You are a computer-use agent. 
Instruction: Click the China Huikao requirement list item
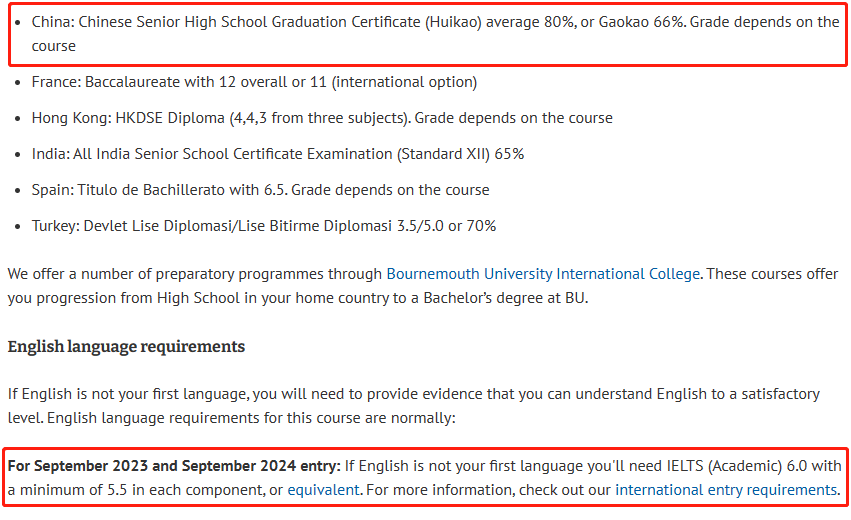coord(300,22)
